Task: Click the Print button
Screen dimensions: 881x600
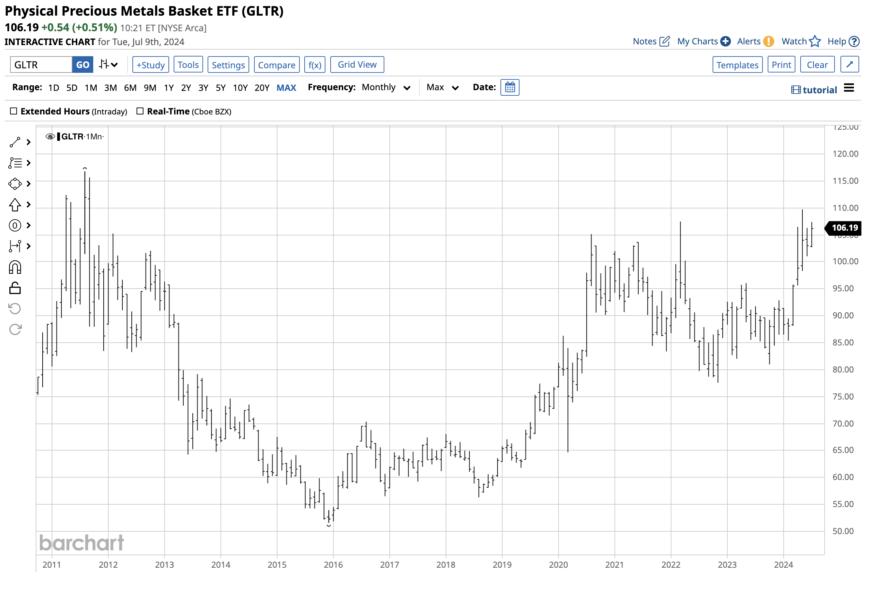Action: [x=781, y=65]
